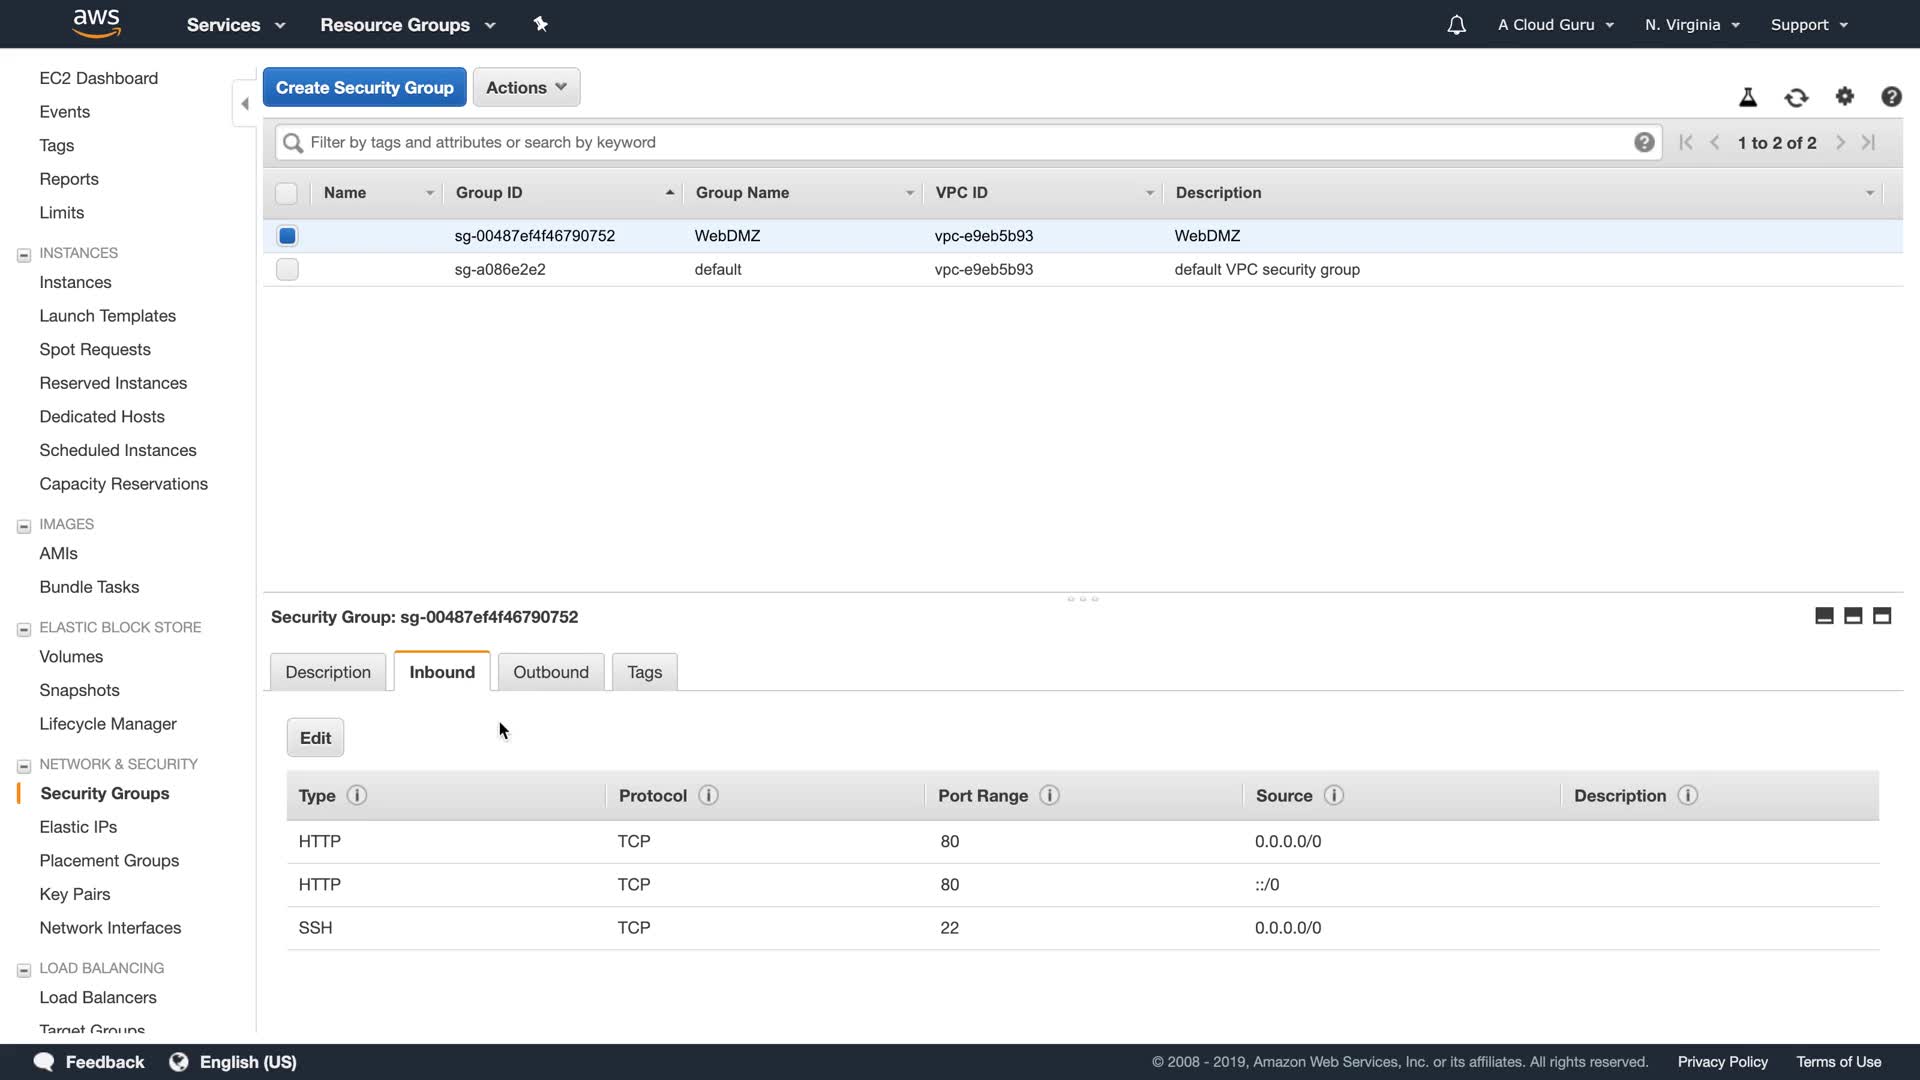
Task: Toggle the select-all header checkbox
Action: pyautogui.click(x=286, y=193)
